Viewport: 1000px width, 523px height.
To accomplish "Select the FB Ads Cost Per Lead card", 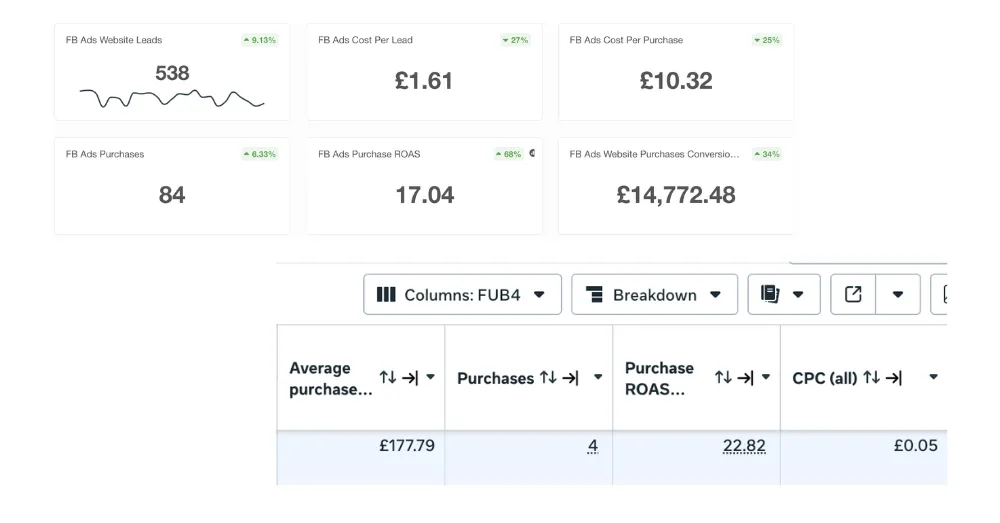I will [424, 72].
